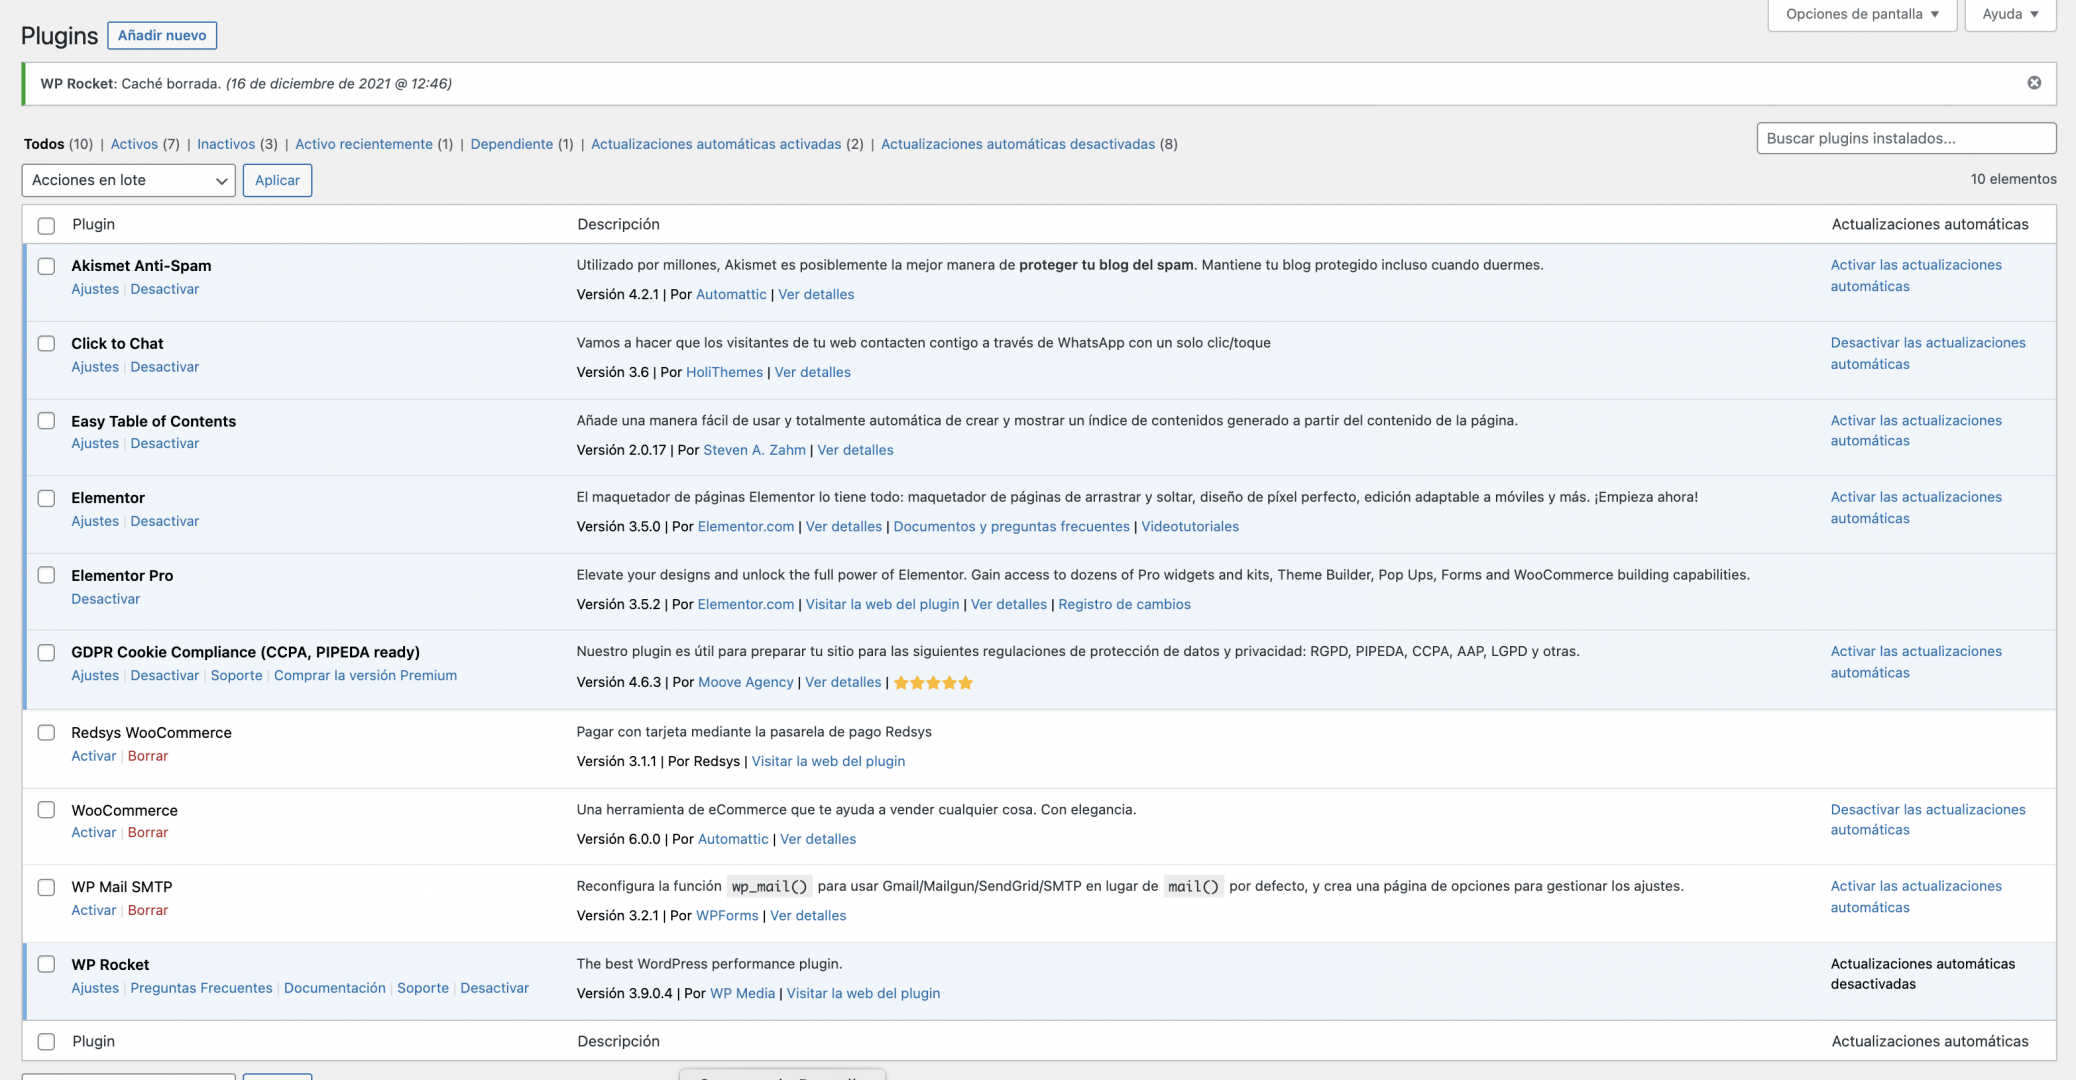Tick the Akismet Anti-Spam checkbox
The image size is (2076, 1080).
(x=46, y=266)
